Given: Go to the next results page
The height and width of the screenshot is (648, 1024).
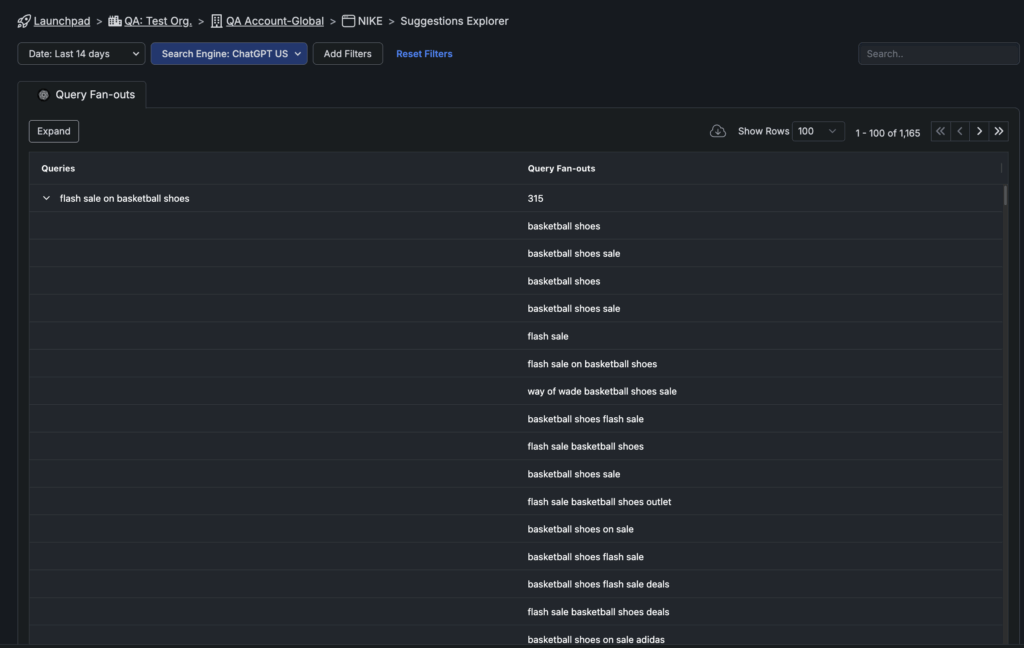Looking at the screenshot, I should (979, 131).
